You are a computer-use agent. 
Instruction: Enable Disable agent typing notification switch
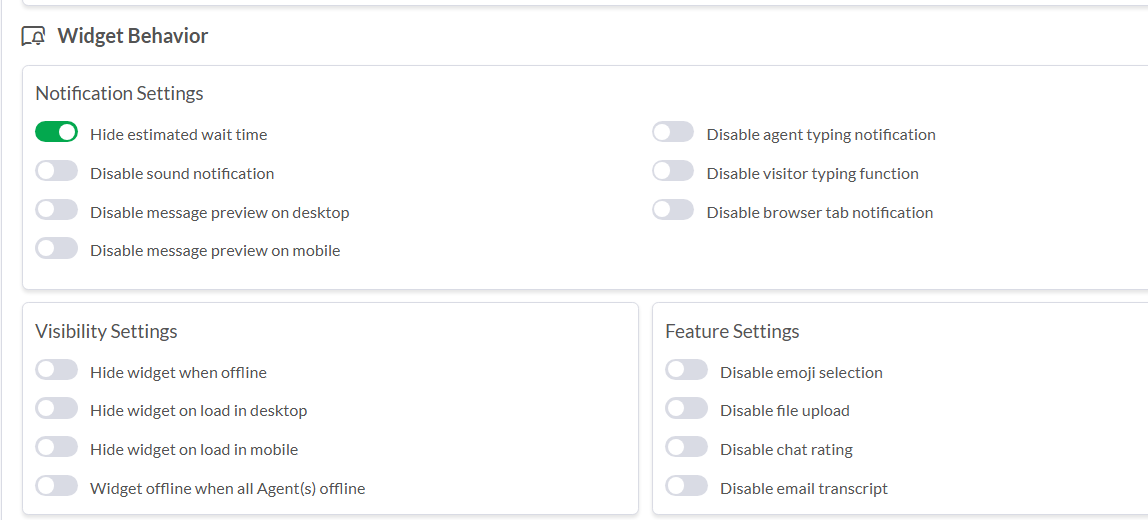(673, 133)
